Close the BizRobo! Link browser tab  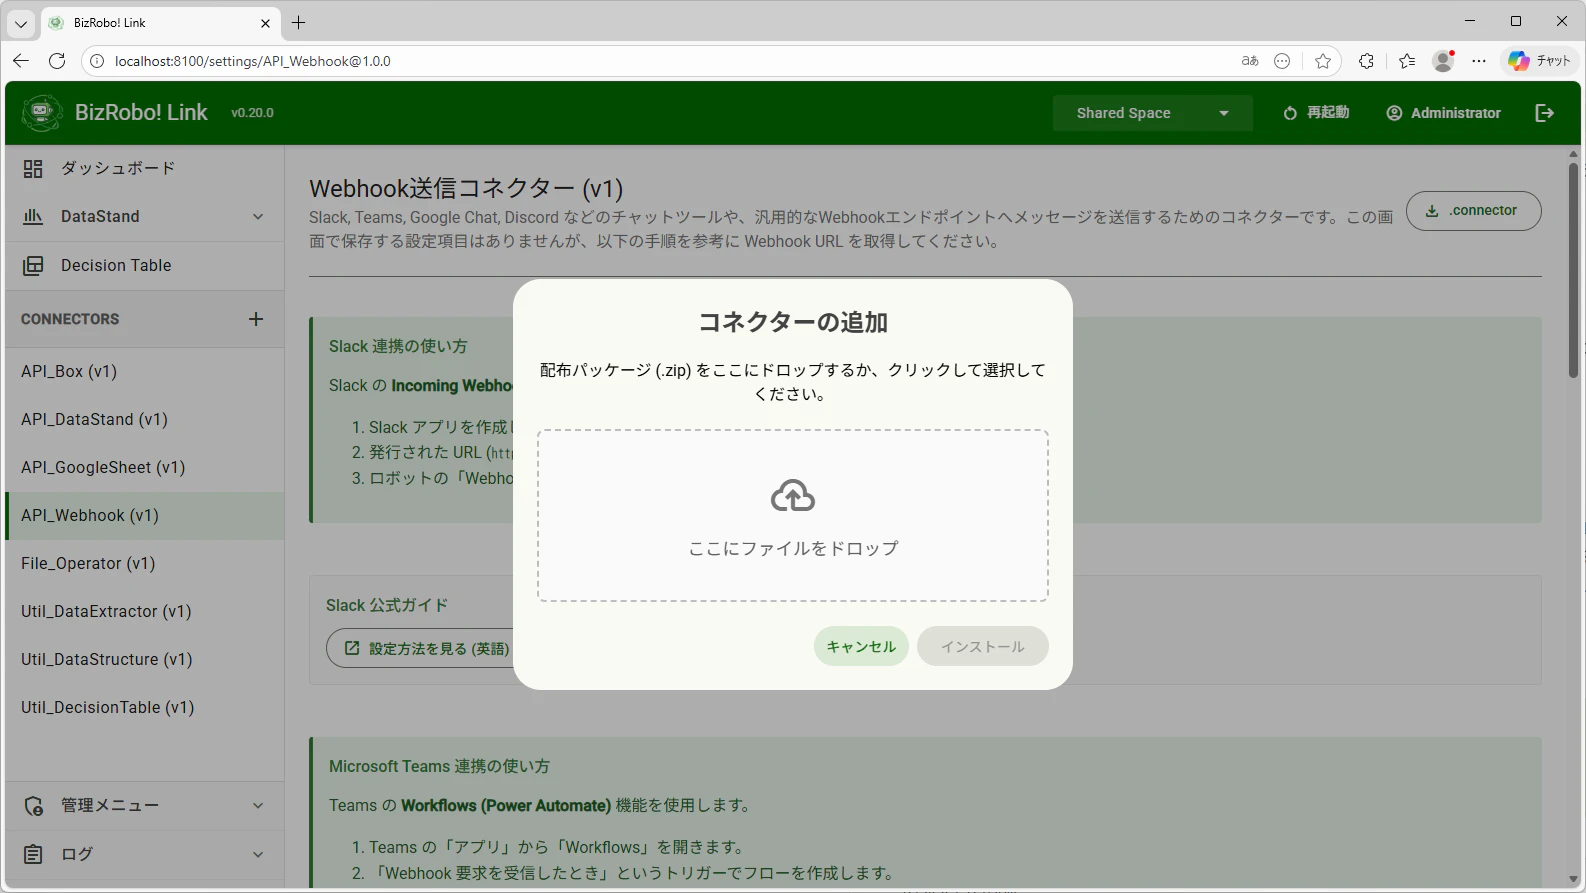[x=265, y=23]
